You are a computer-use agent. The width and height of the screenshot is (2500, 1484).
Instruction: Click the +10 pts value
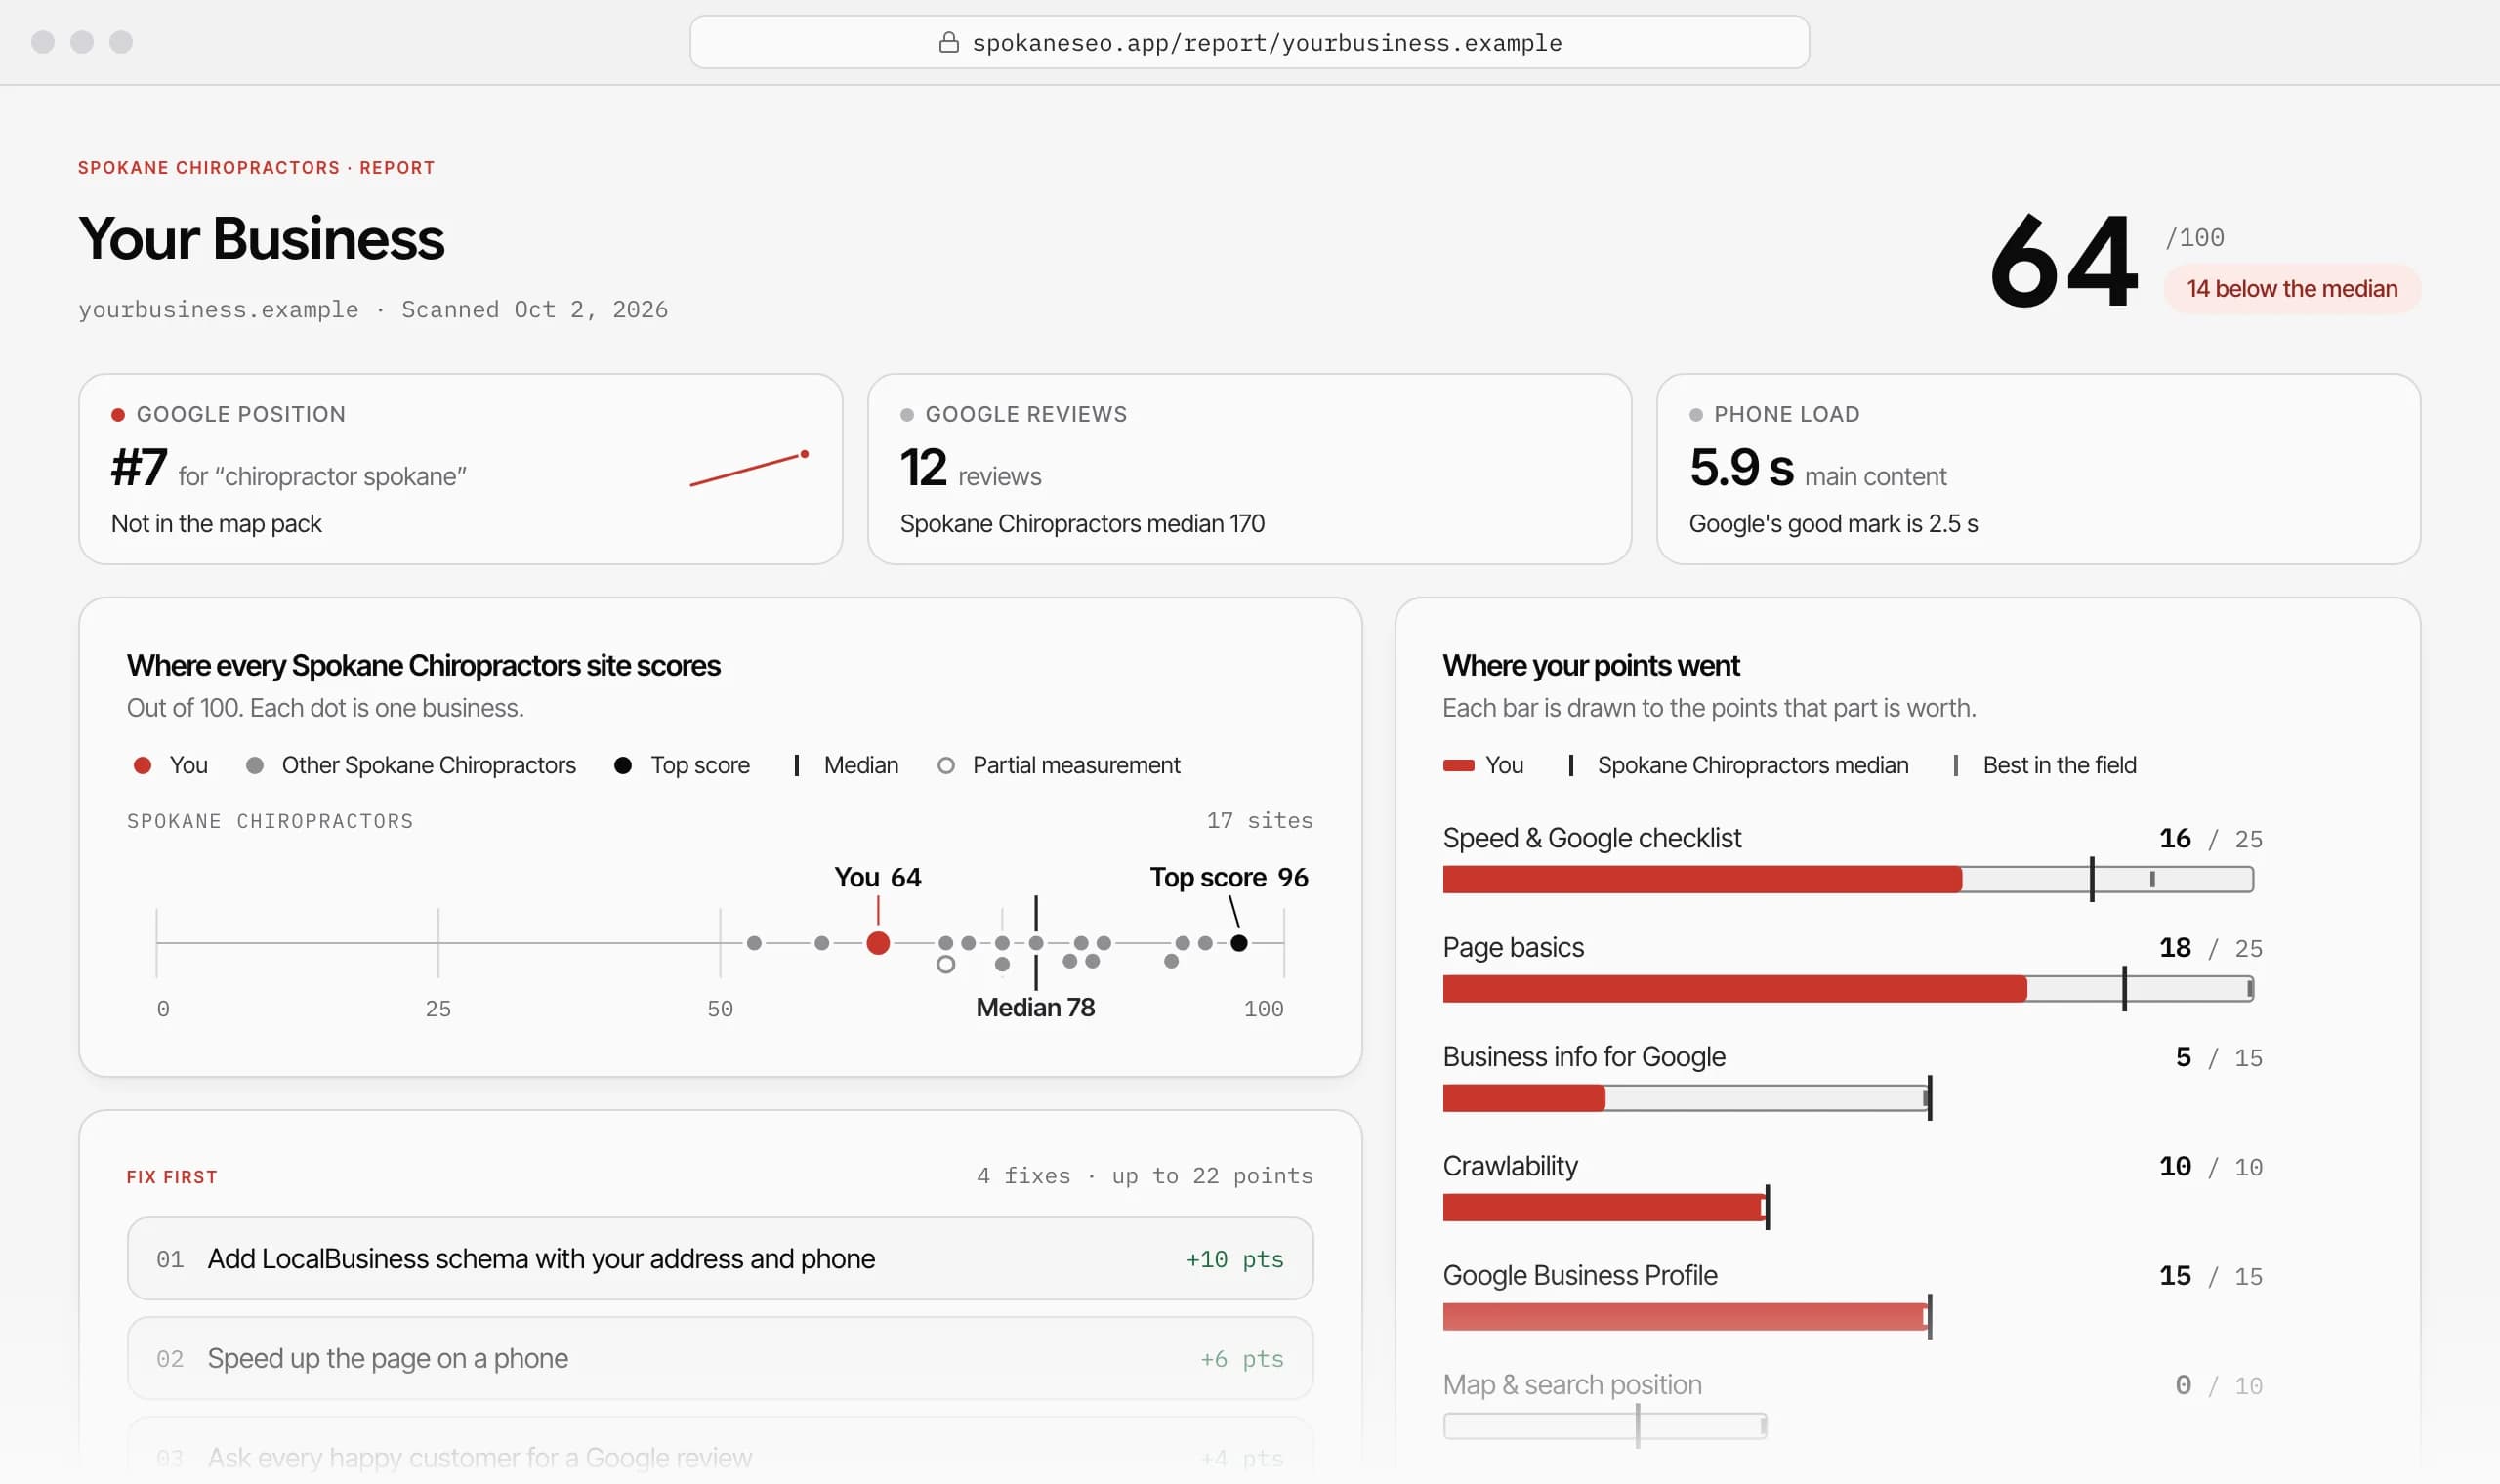[1234, 1259]
